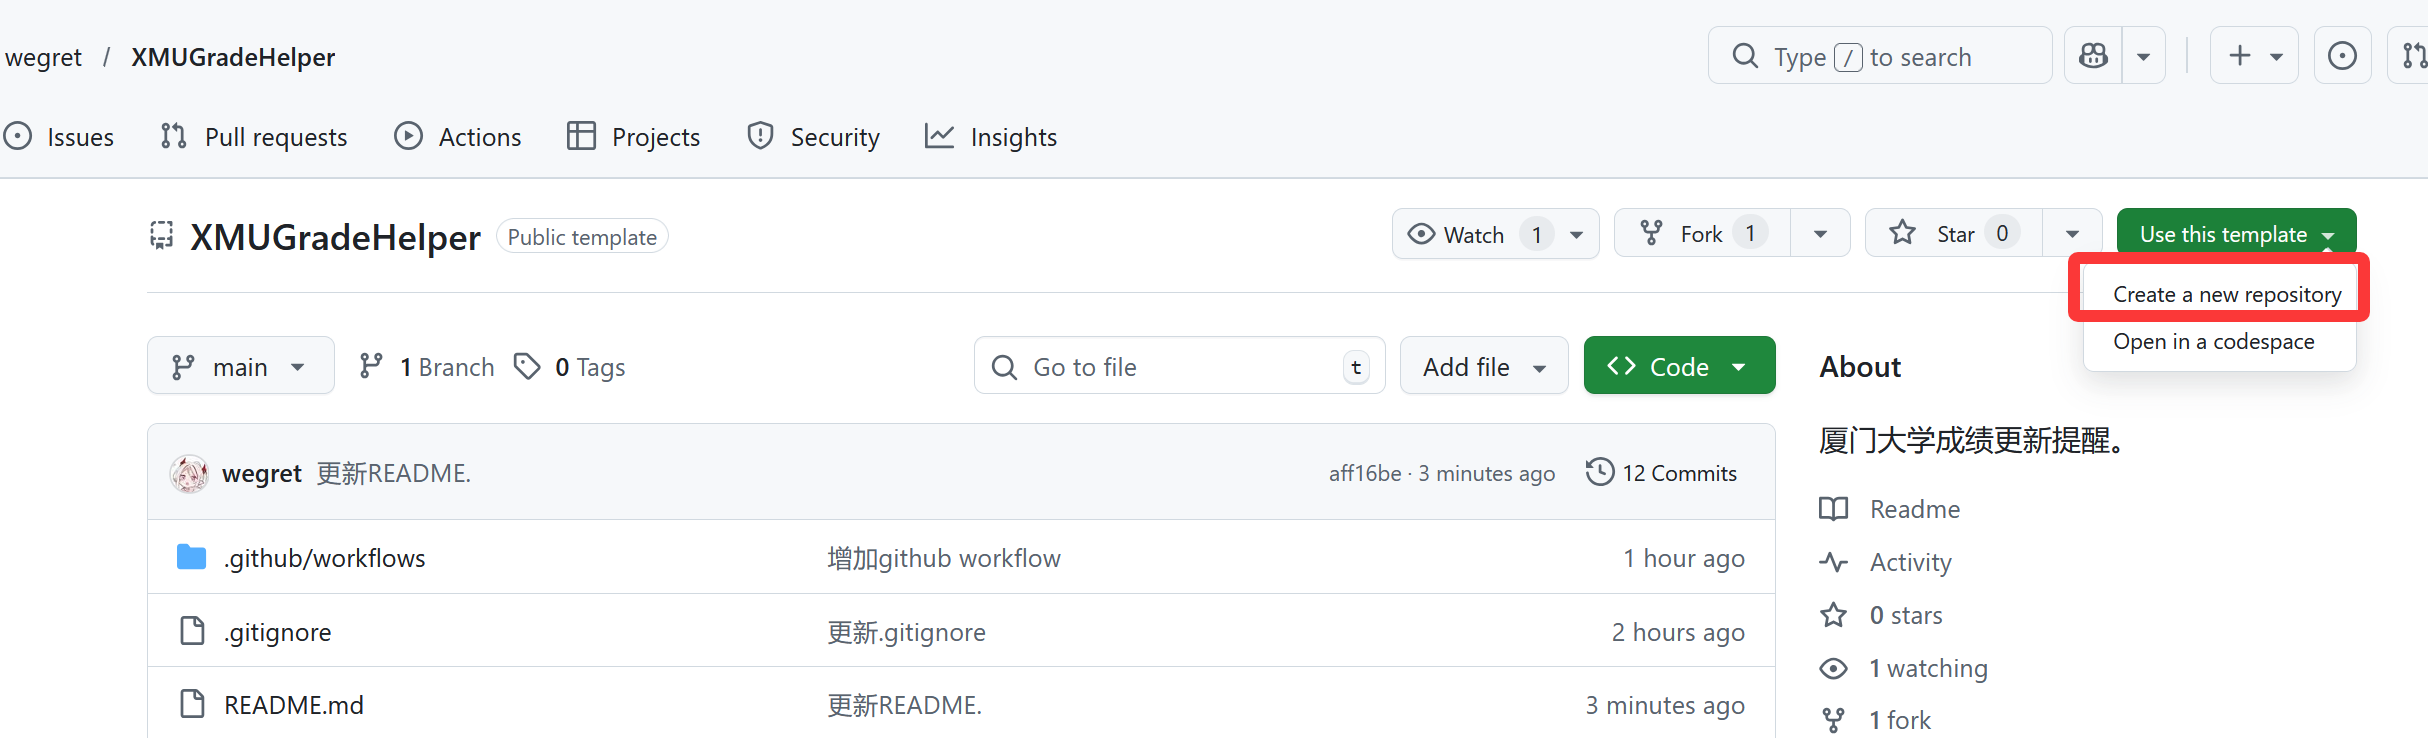Switch to the Actions tab
The image size is (2428, 738).
458,136
